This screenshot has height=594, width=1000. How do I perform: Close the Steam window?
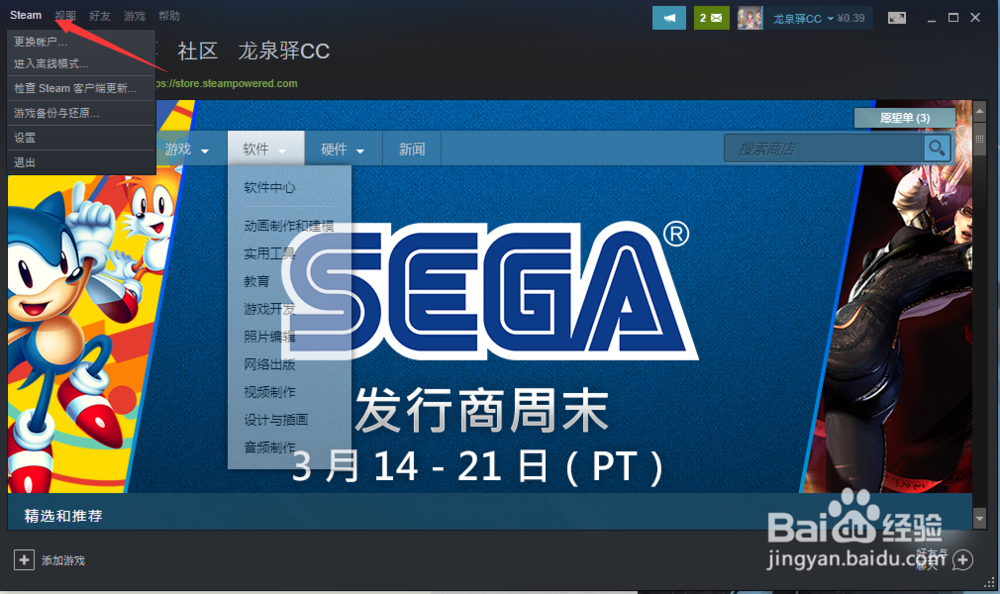975,18
